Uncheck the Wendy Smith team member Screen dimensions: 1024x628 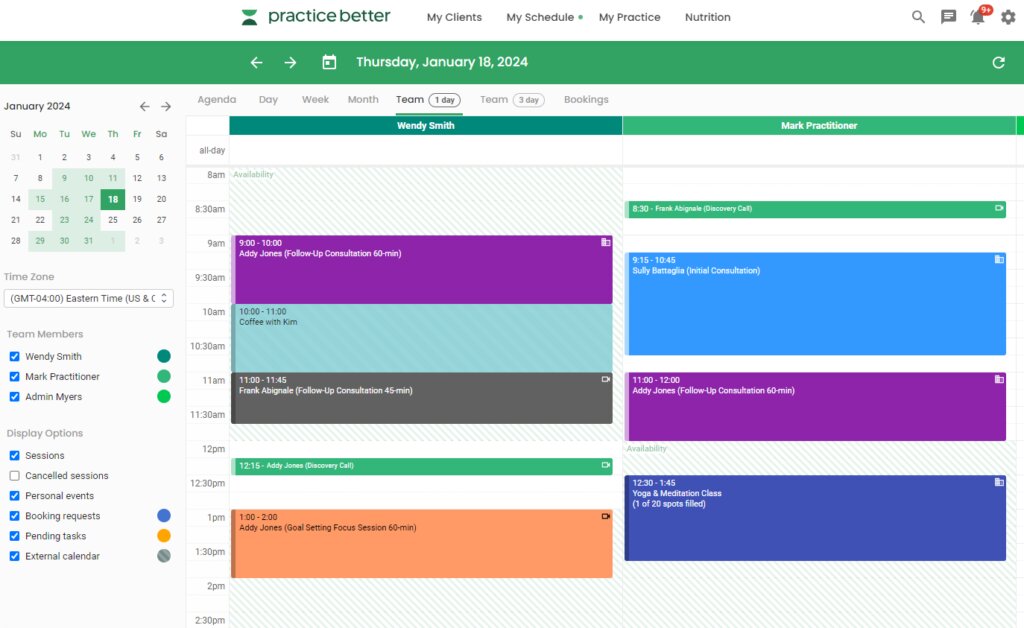(x=14, y=357)
